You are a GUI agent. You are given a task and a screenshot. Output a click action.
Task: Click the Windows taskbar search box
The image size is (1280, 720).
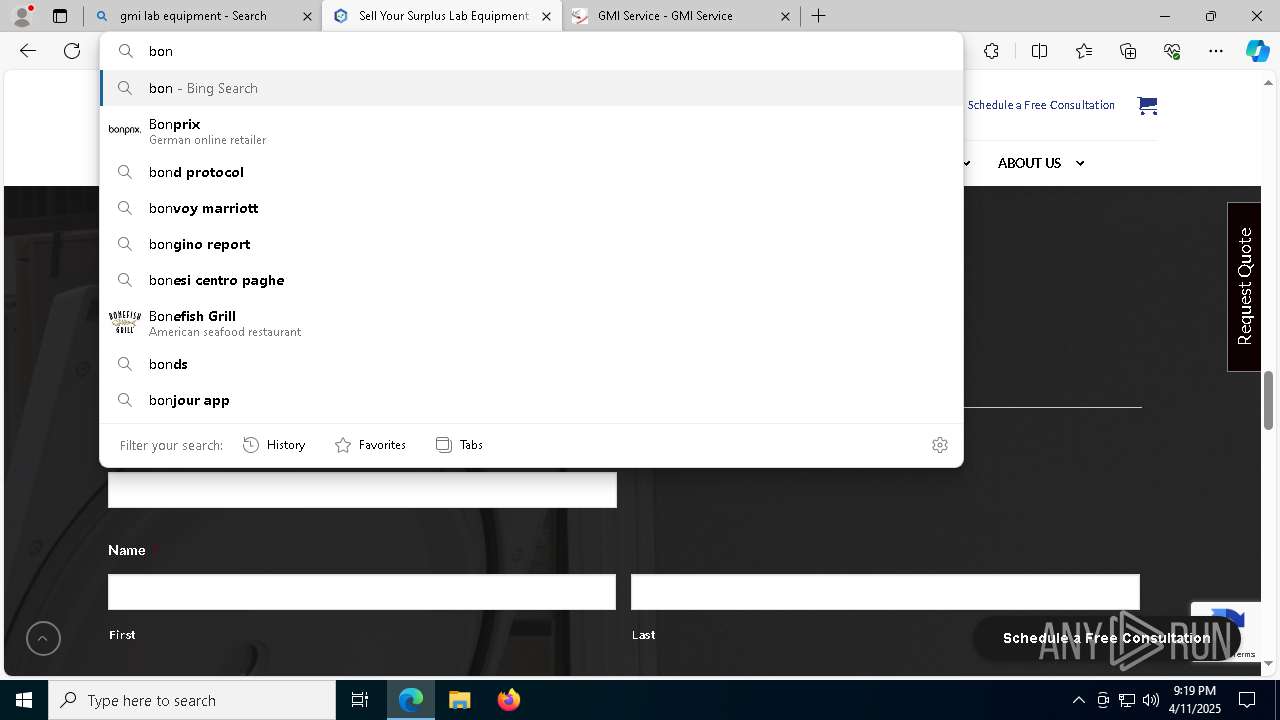pyautogui.click(x=192, y=700)
